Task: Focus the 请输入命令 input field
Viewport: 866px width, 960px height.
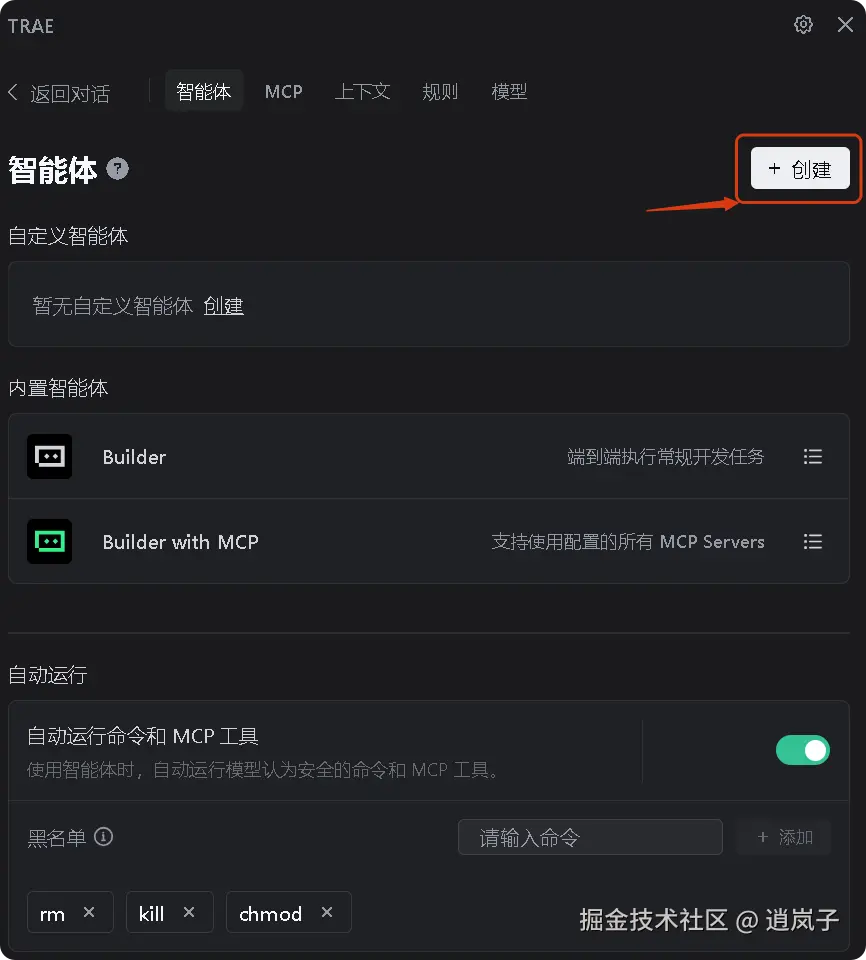Action: coord(590,837)
